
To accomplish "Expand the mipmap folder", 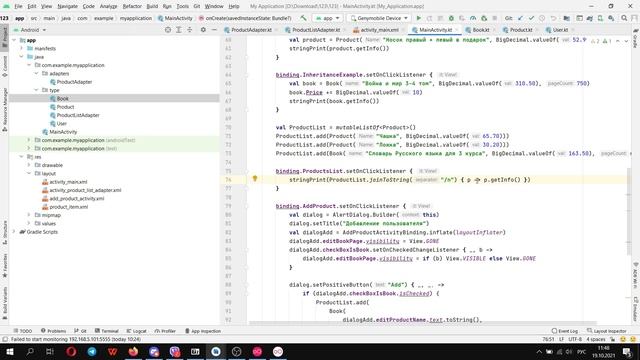I will click(x=29, y=215).
